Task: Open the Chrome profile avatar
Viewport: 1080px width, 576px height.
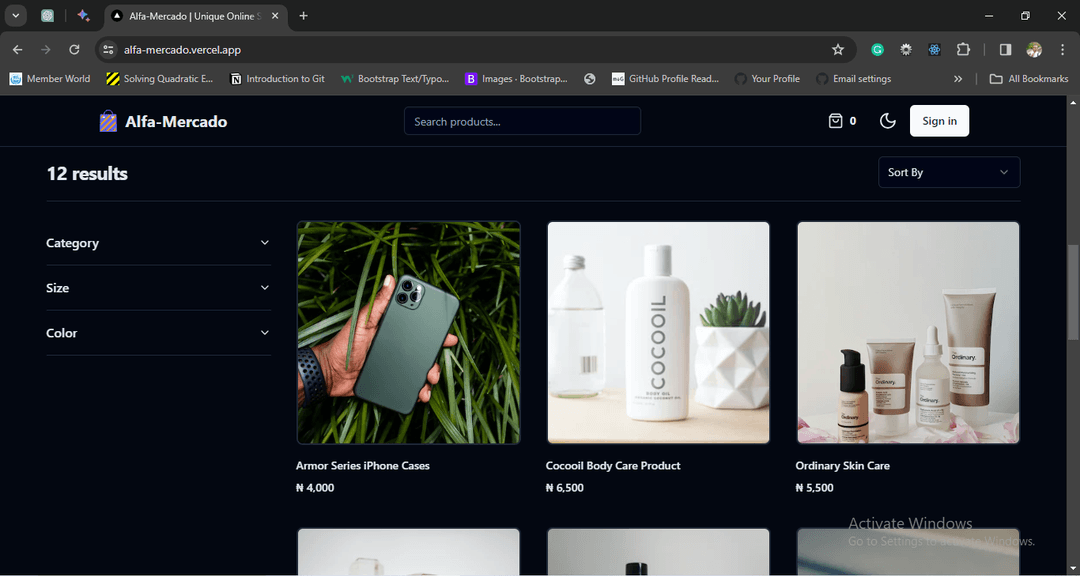Action: (1034, 50)
